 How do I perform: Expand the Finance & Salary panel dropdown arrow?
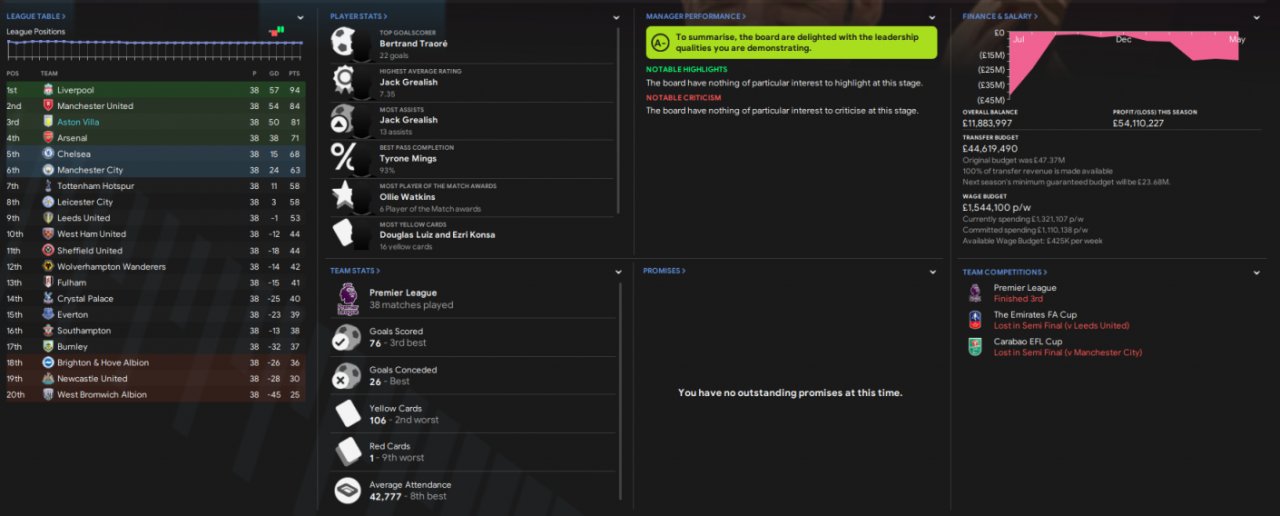1257,17
